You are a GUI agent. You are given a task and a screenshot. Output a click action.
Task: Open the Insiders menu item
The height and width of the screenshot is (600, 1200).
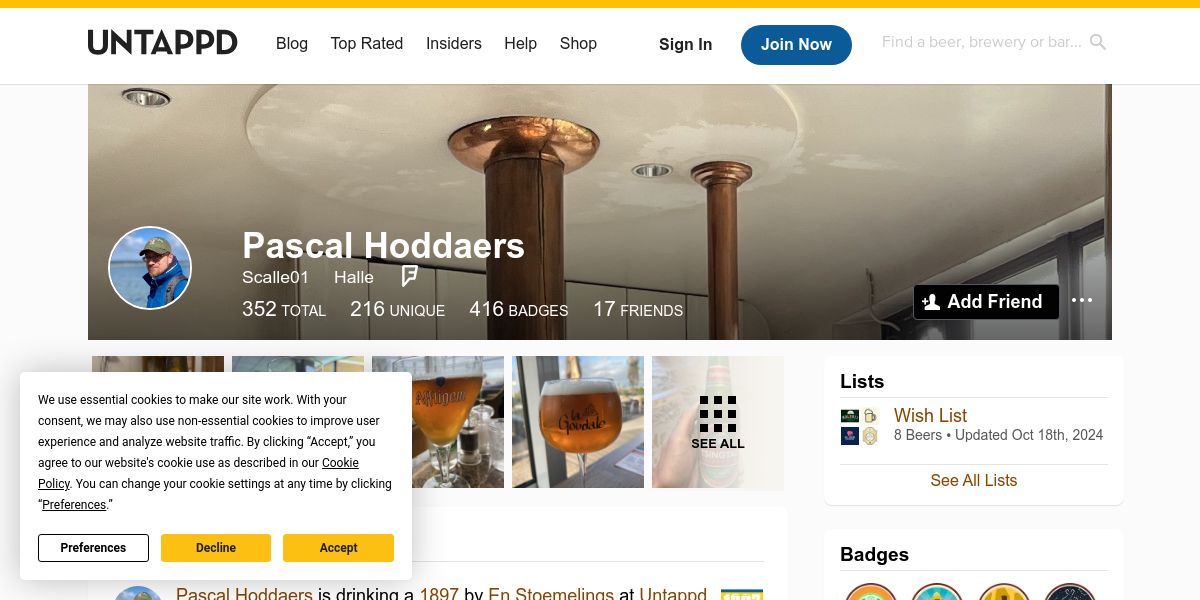[x=454, y=43]
